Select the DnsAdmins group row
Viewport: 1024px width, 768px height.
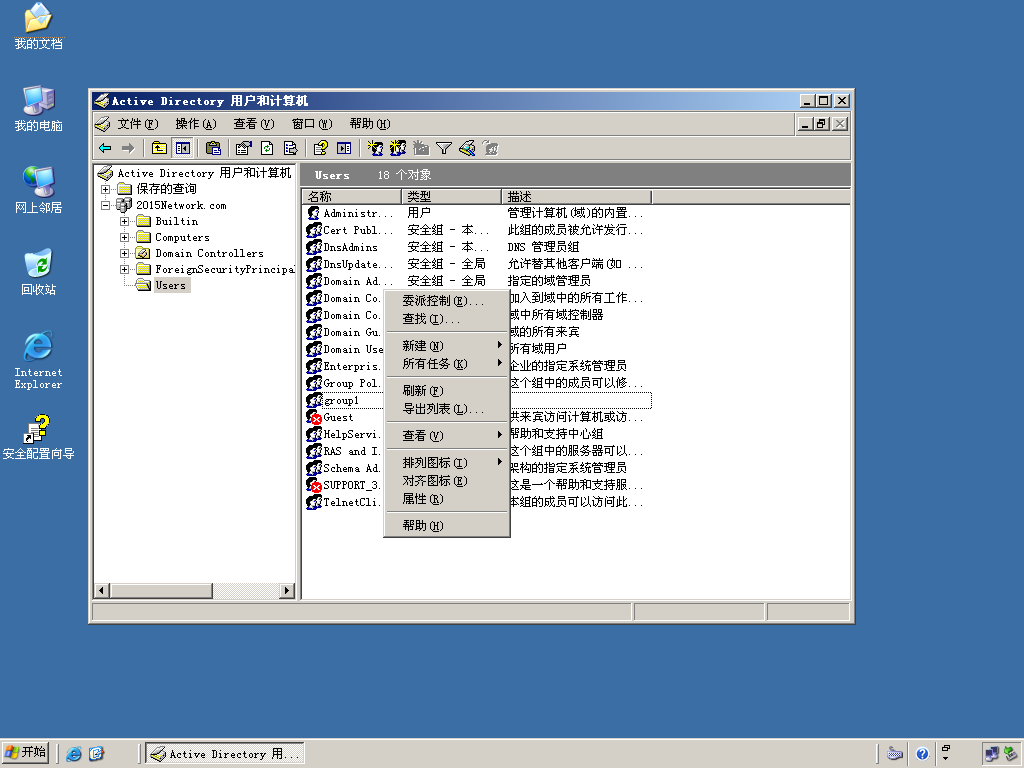coord(477,247)
